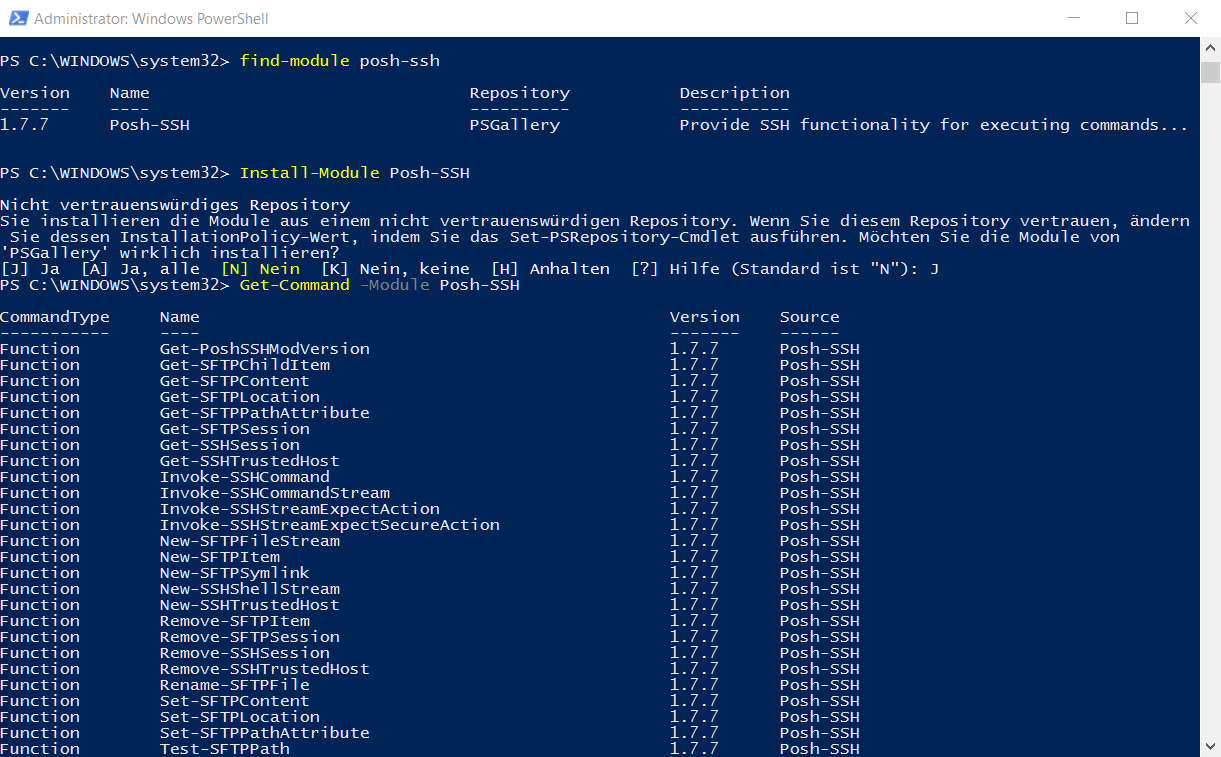Click New-SSHShellStream function name

point(250,589)
